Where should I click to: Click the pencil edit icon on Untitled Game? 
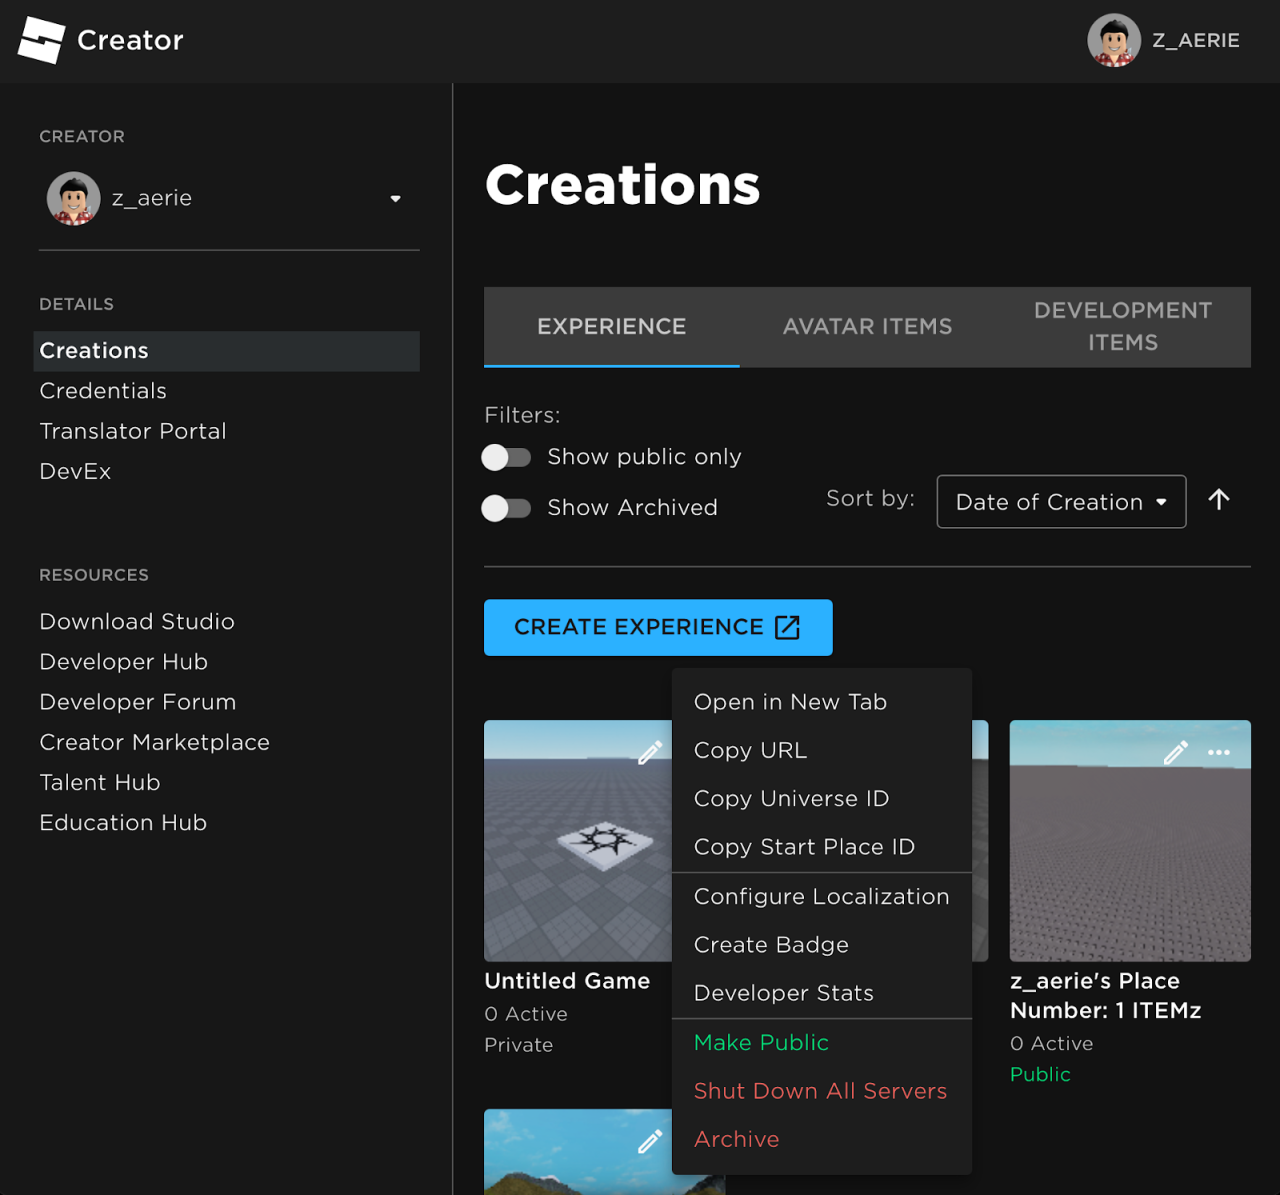coord(651,751)
